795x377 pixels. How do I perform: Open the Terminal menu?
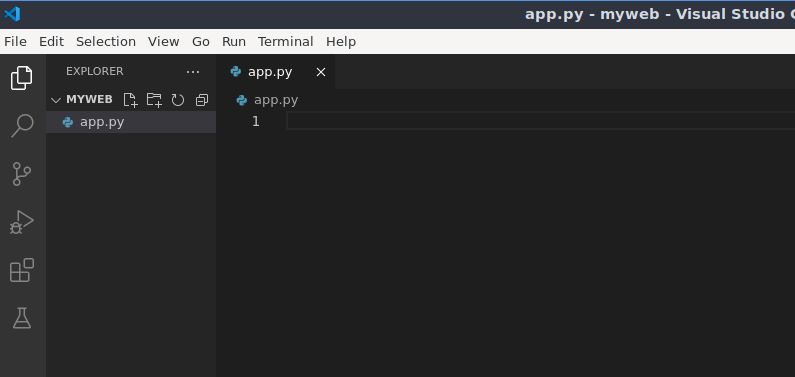[285, 42]
